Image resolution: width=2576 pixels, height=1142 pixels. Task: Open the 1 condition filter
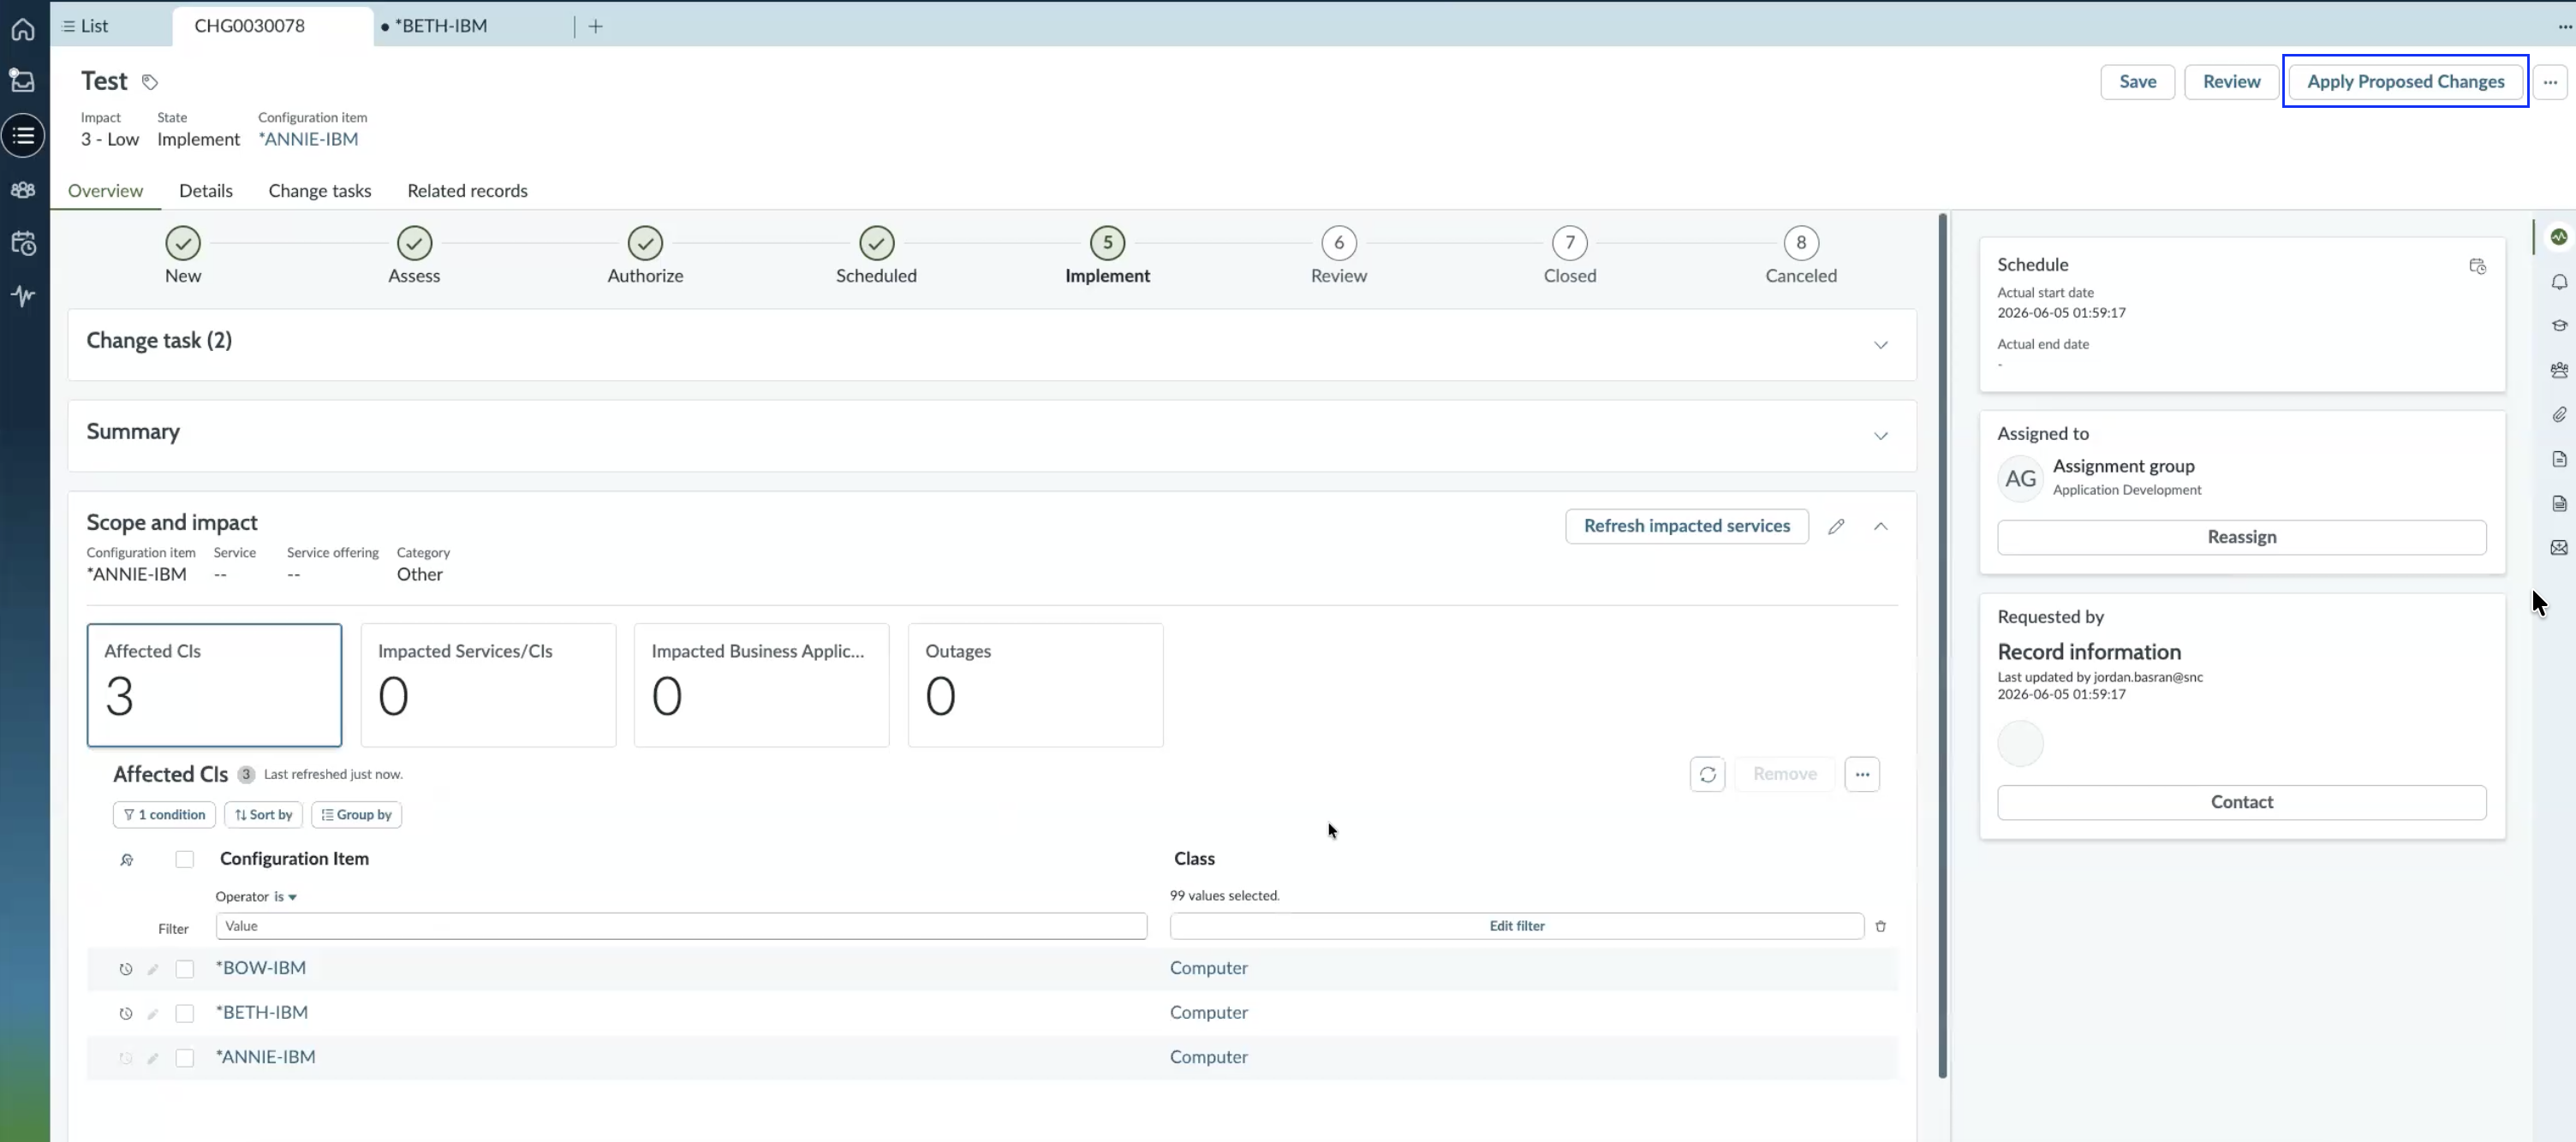[x=164, y=815]
